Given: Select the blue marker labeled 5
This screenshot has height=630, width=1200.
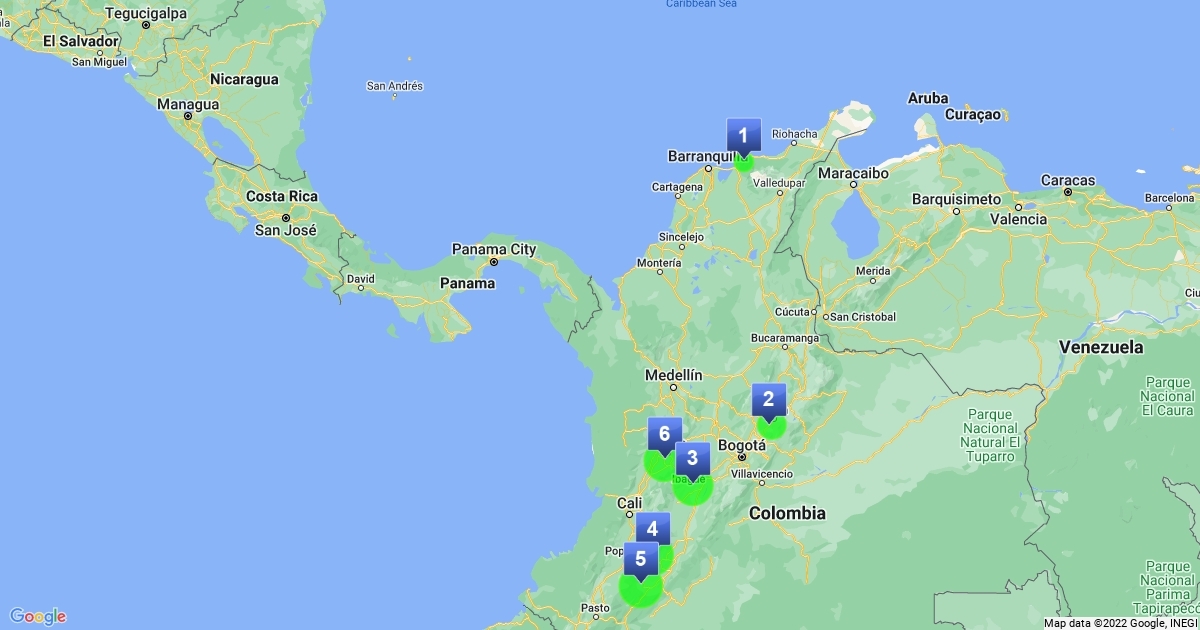Looking at the screenshot, I should tap(640, 559).
